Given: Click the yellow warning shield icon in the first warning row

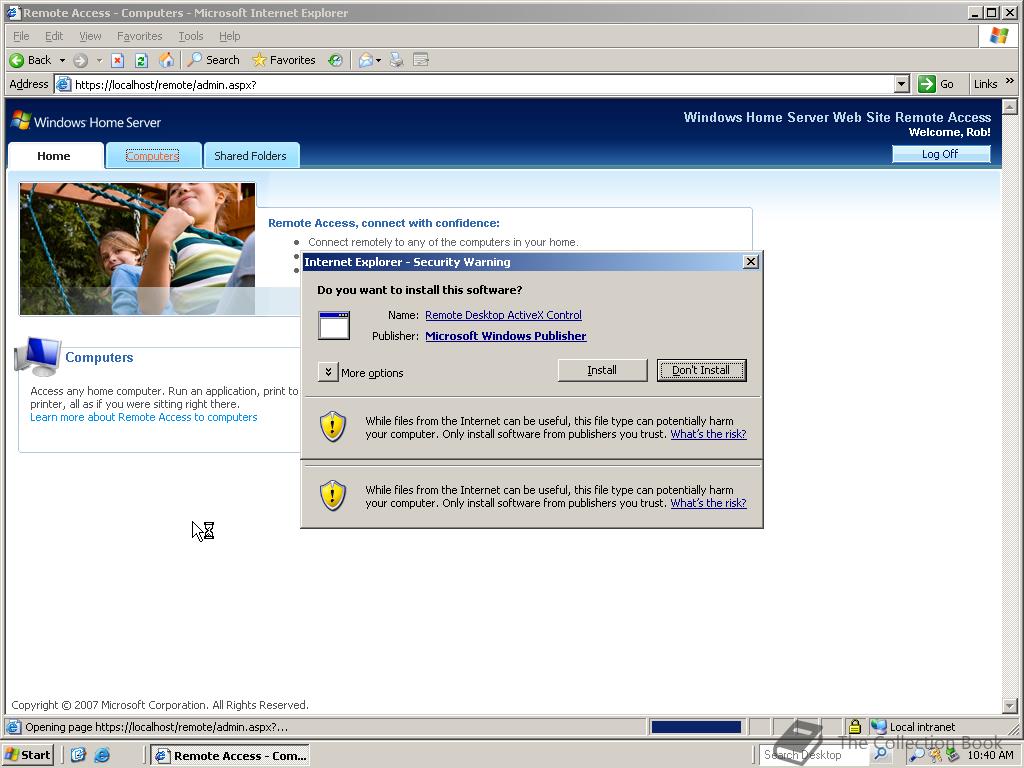Looking at the screenshot, I should (x=332, y=426).
